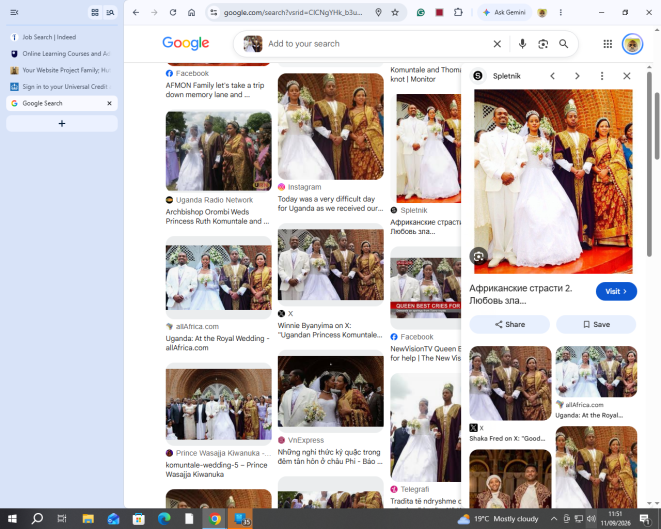Open Google Lens image search icon
Image resolution: width=661 pixels, height=529 pixels.
point(543,44)
